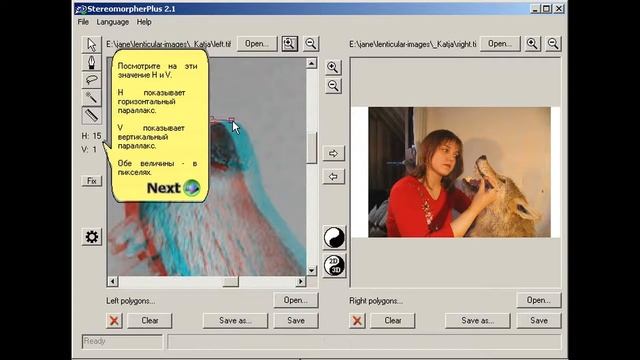Delete left polygons with red X
The image size is (640, 360).
tap(114, 320)
